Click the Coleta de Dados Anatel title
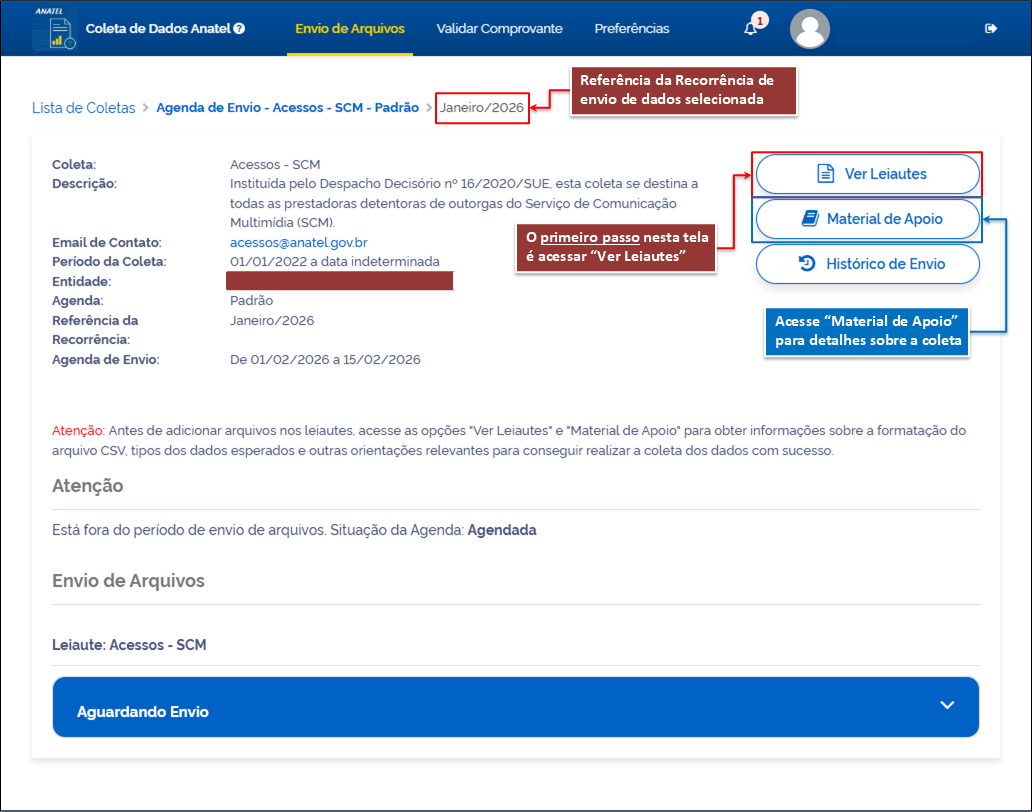Image resolution: width=1032 pixels, height=812 pixels. 158,29
